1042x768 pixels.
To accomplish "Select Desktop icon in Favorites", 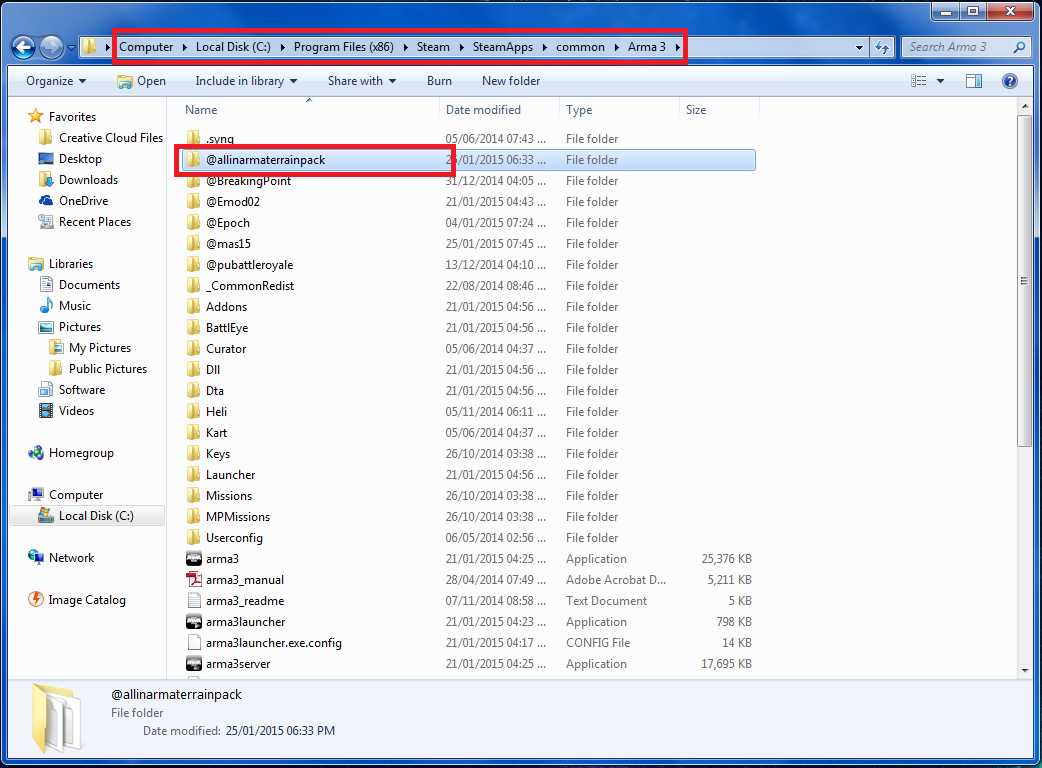I will pos(46,159).
